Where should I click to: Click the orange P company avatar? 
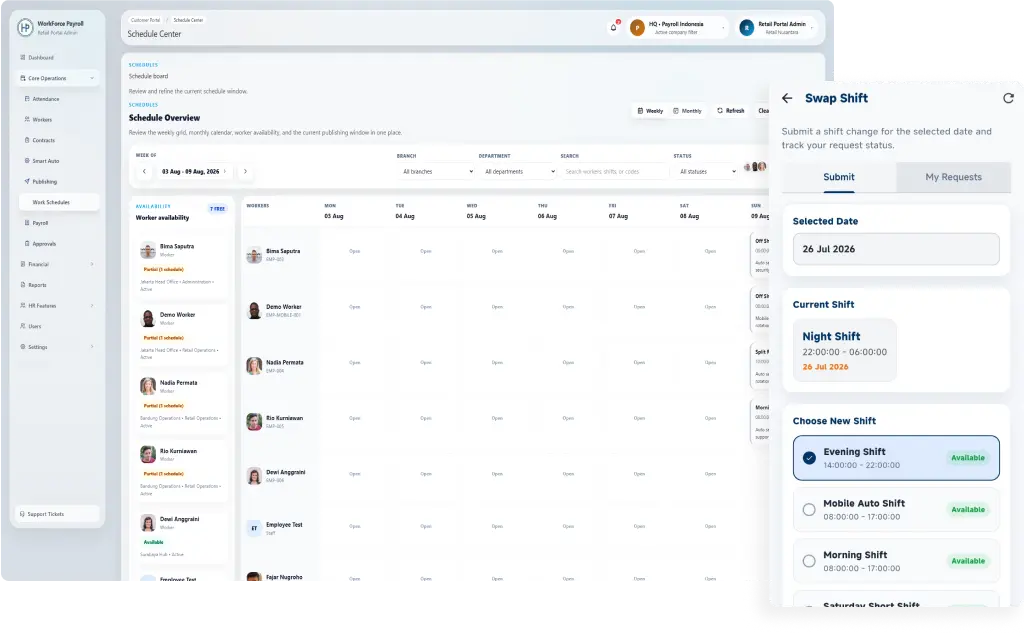coord(637,27)
